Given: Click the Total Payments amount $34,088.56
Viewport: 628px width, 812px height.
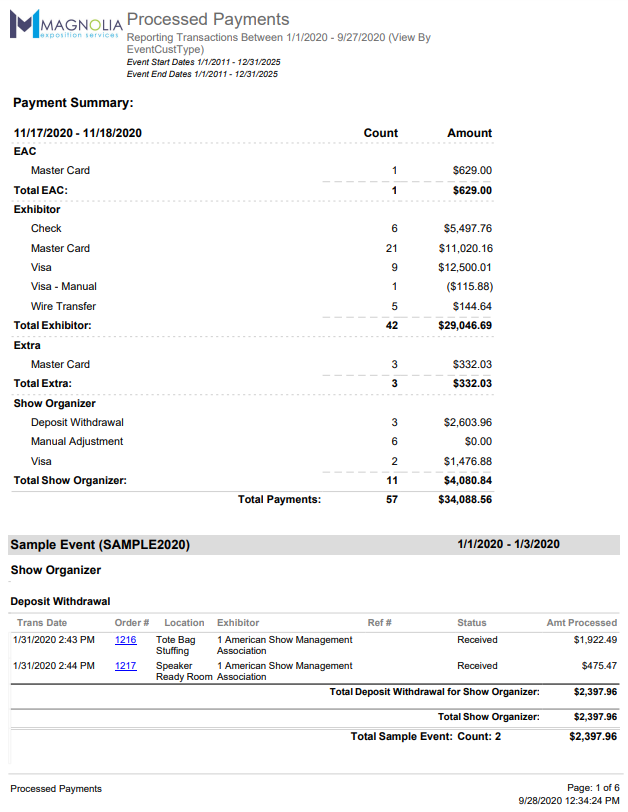Looking at the screenshot, I should point(465,500).
